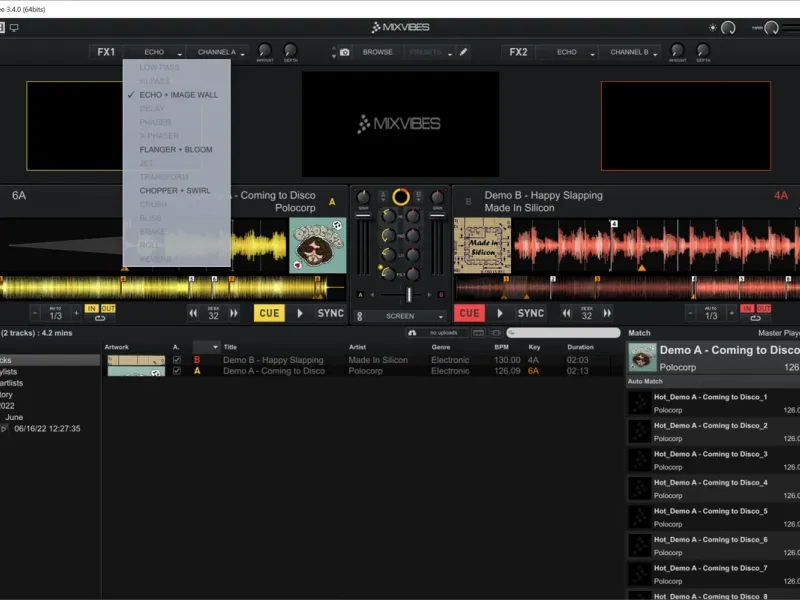
Task: Select FLANGER + BLOOM effect
Action: point(177,149)
